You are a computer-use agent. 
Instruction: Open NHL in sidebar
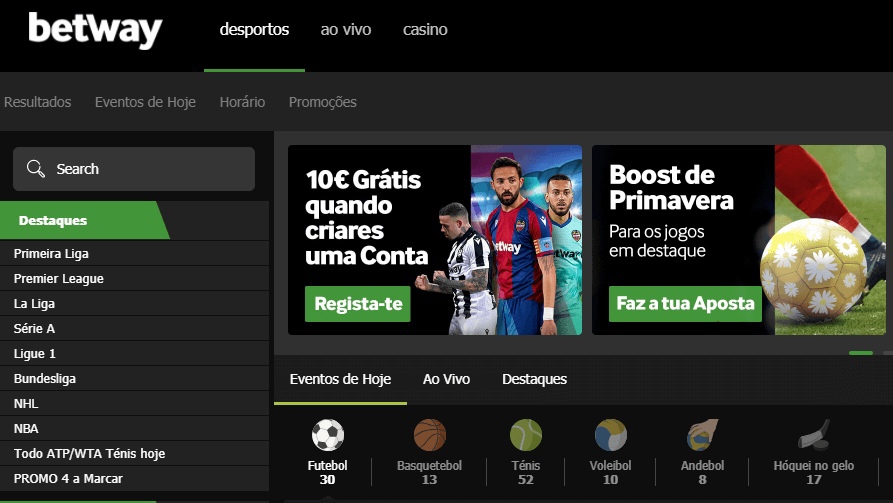coord(134,404)
